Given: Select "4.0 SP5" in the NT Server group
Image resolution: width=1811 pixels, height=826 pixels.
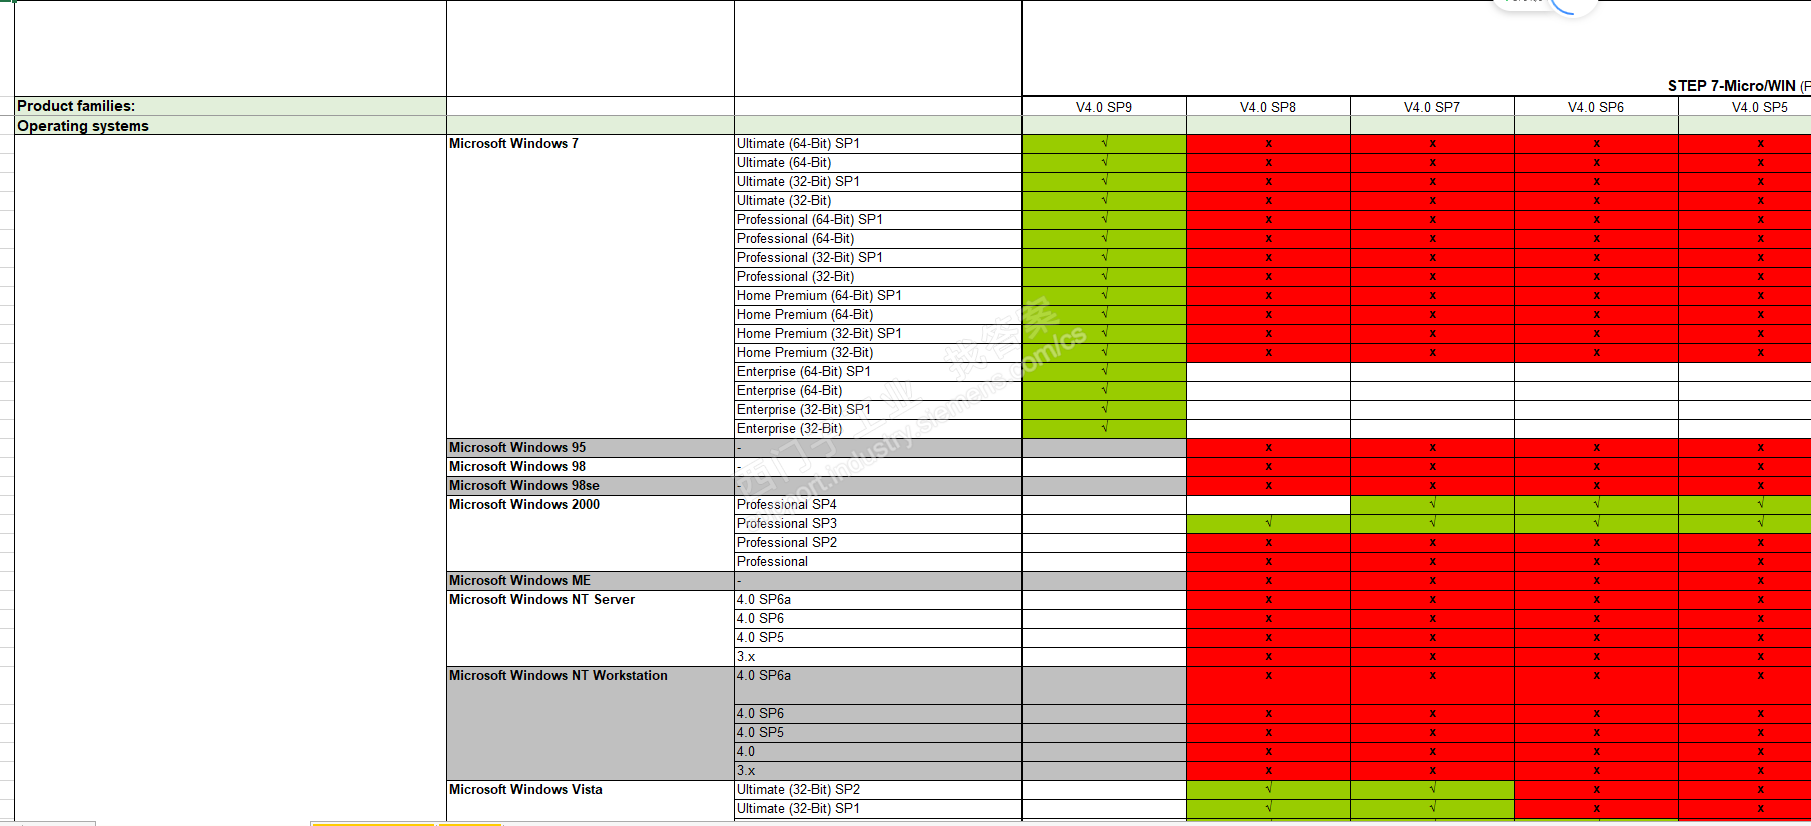Looking at the screenshot, I should point(878,638).
